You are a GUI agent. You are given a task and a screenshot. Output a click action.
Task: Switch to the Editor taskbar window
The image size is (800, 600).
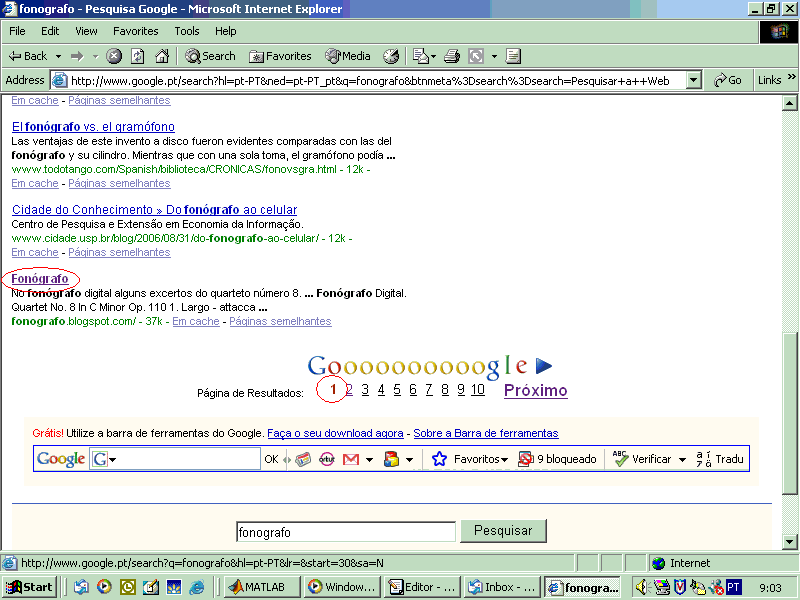coord(422,587)
